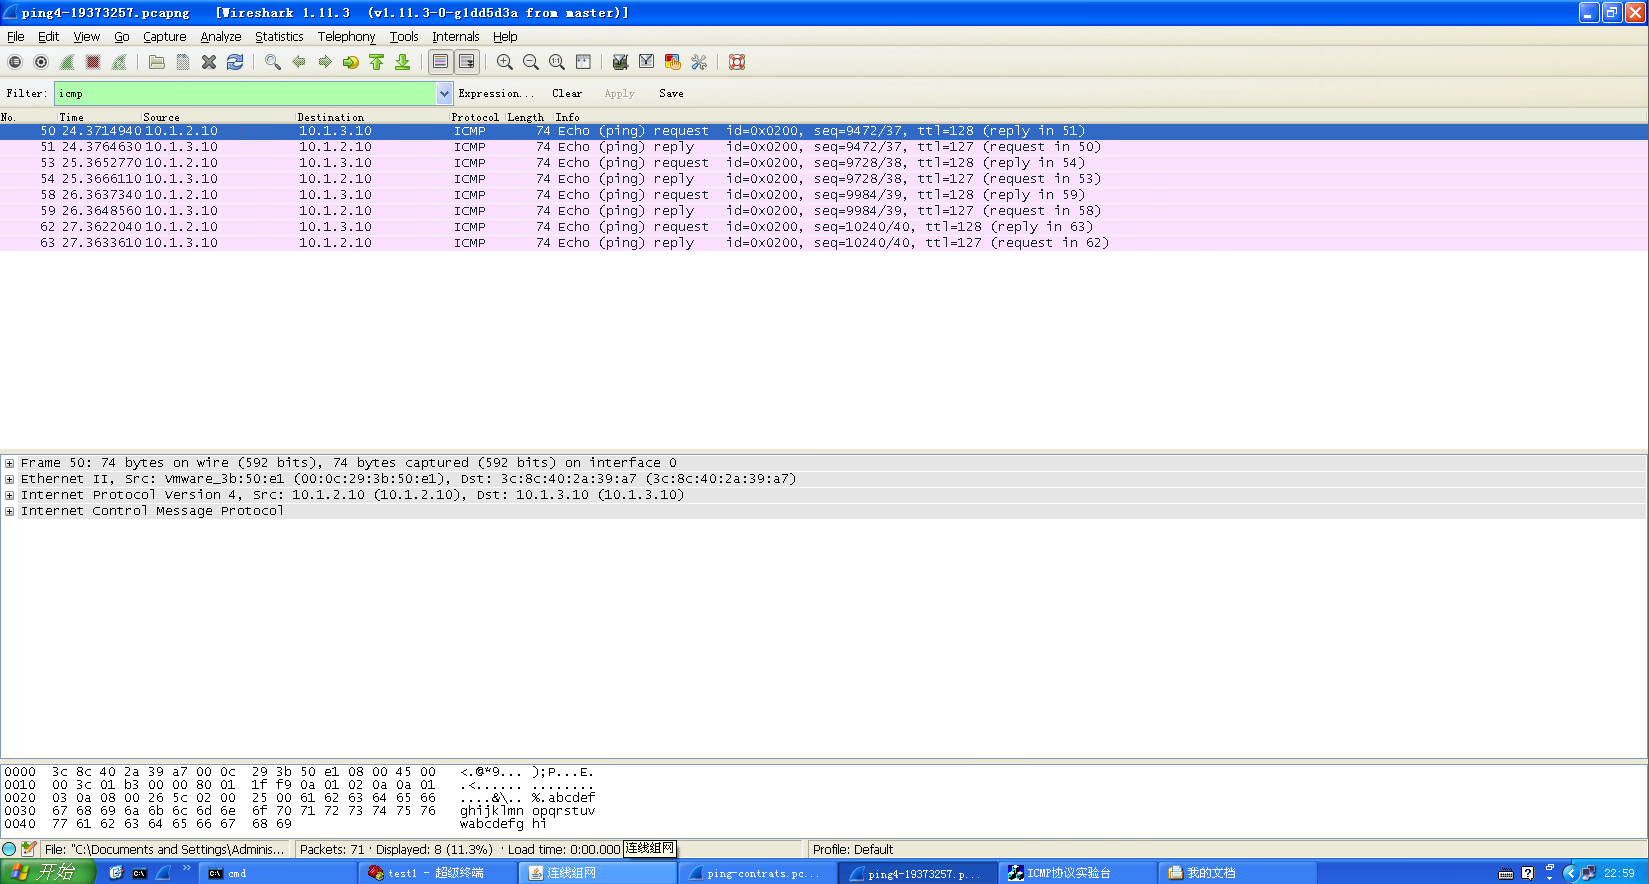Edit capture filters icon
Screen dimensions: 1649x884
pos(621,62)
